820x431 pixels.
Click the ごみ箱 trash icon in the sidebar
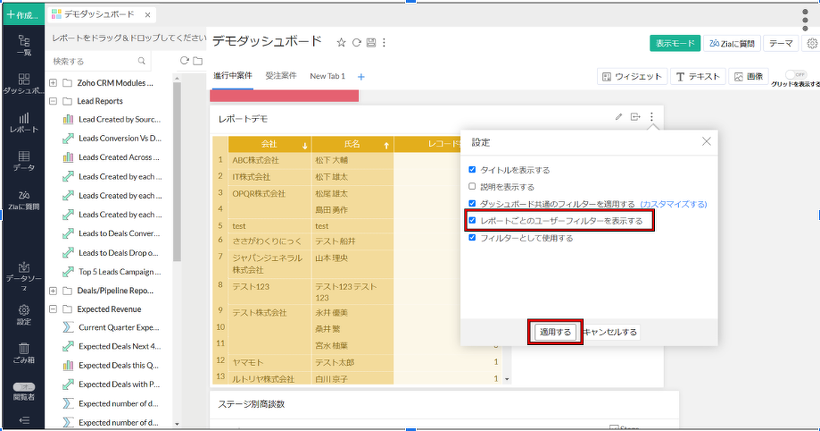coord(23,351)
